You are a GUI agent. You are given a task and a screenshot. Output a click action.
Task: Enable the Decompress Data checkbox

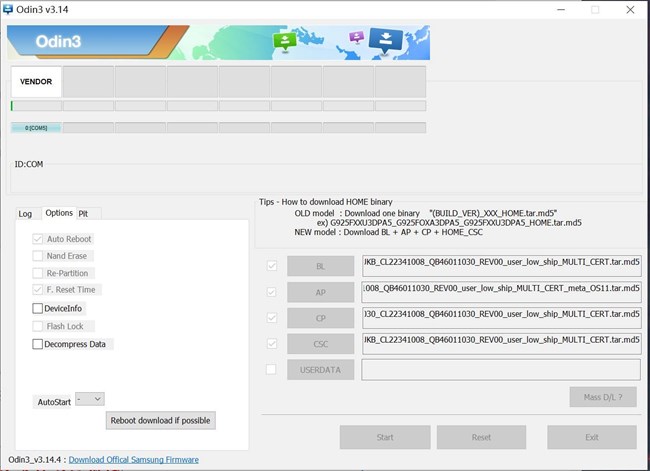click(38, 344)
